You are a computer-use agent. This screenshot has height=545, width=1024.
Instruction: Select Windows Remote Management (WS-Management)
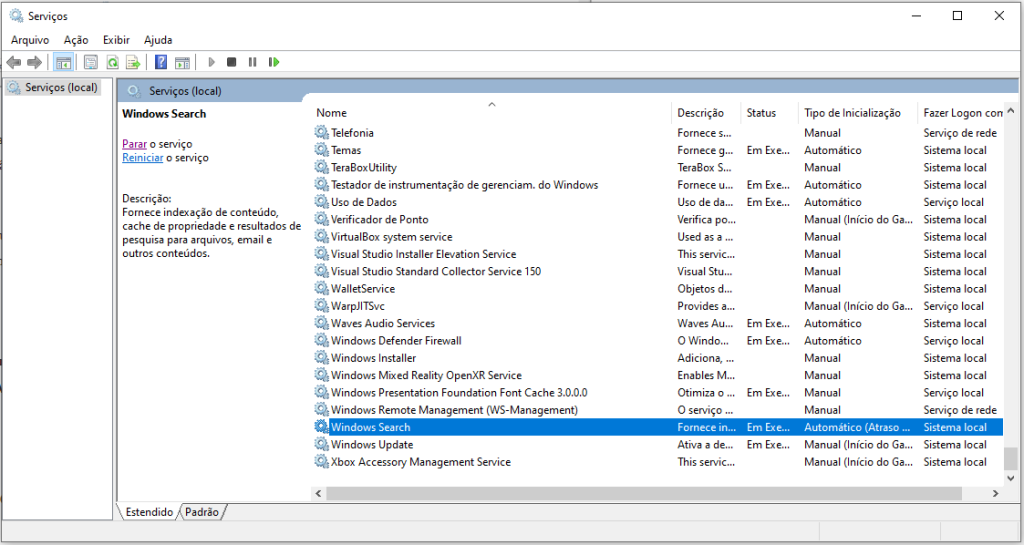[454, 410]
